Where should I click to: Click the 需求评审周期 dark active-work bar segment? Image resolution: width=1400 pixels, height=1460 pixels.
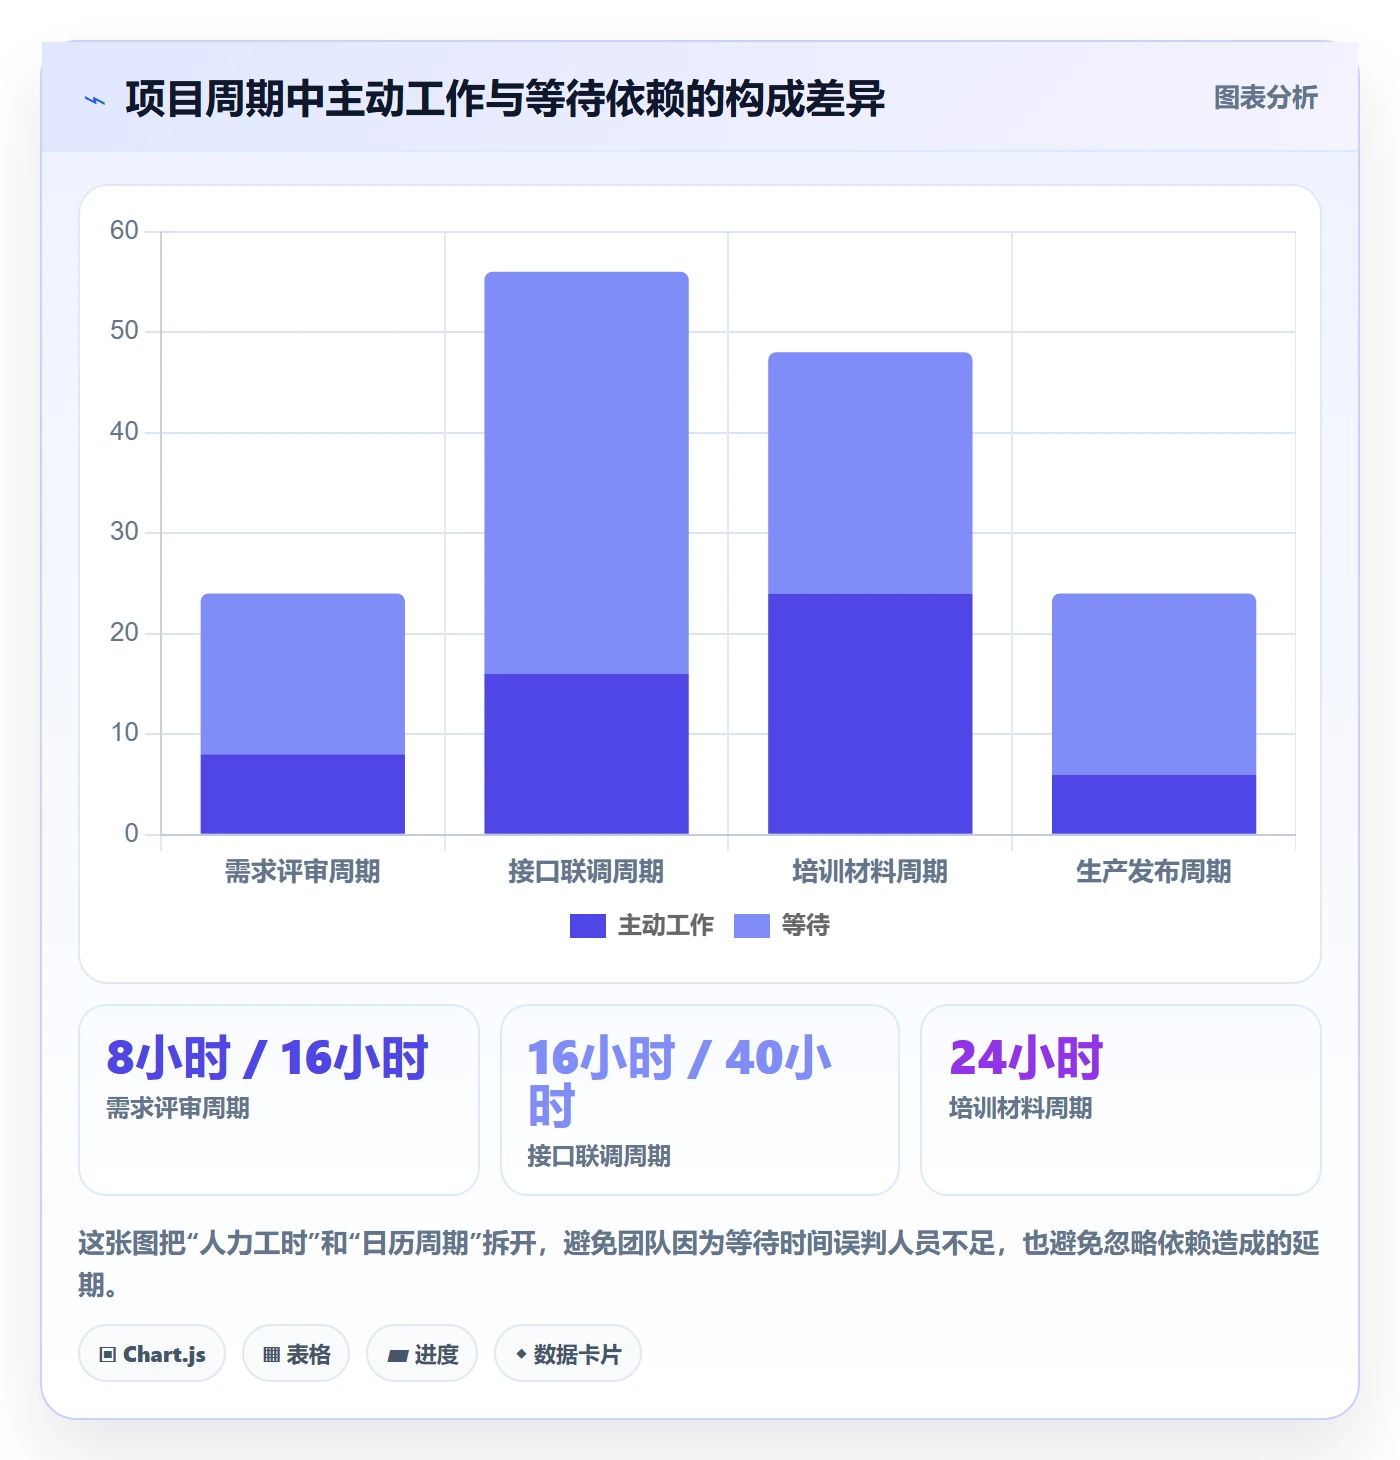[303, 794]
